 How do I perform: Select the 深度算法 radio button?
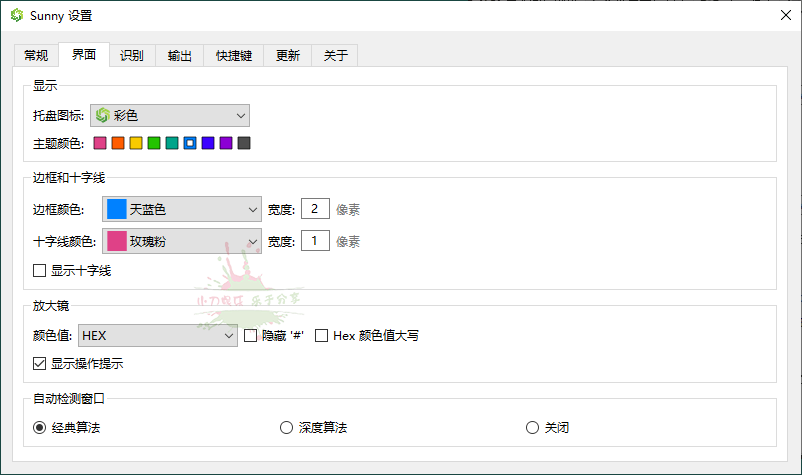[x=287, y=428]
